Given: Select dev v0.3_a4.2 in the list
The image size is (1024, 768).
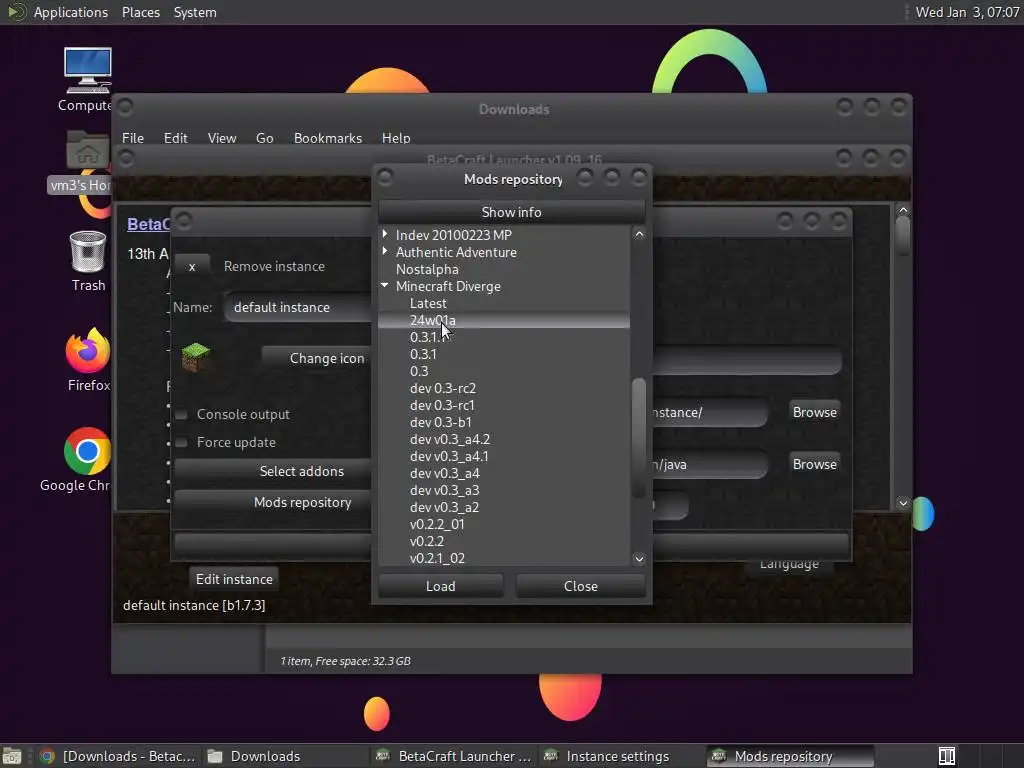Looking at the screenshot, I should click(x=450, y=439).
